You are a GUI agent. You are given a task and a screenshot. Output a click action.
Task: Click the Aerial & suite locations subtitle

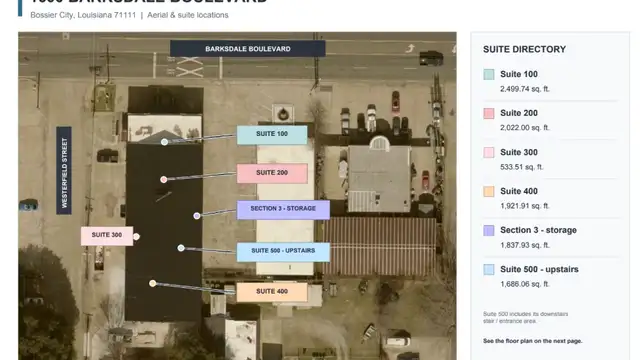tap(188, 15)
